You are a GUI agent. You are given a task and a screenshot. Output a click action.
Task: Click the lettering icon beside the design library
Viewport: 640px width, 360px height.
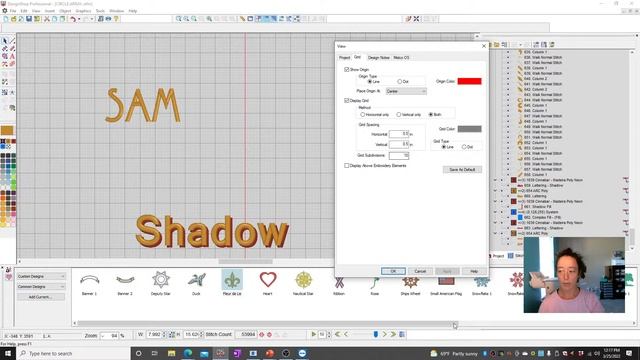[x=9, y=270]
